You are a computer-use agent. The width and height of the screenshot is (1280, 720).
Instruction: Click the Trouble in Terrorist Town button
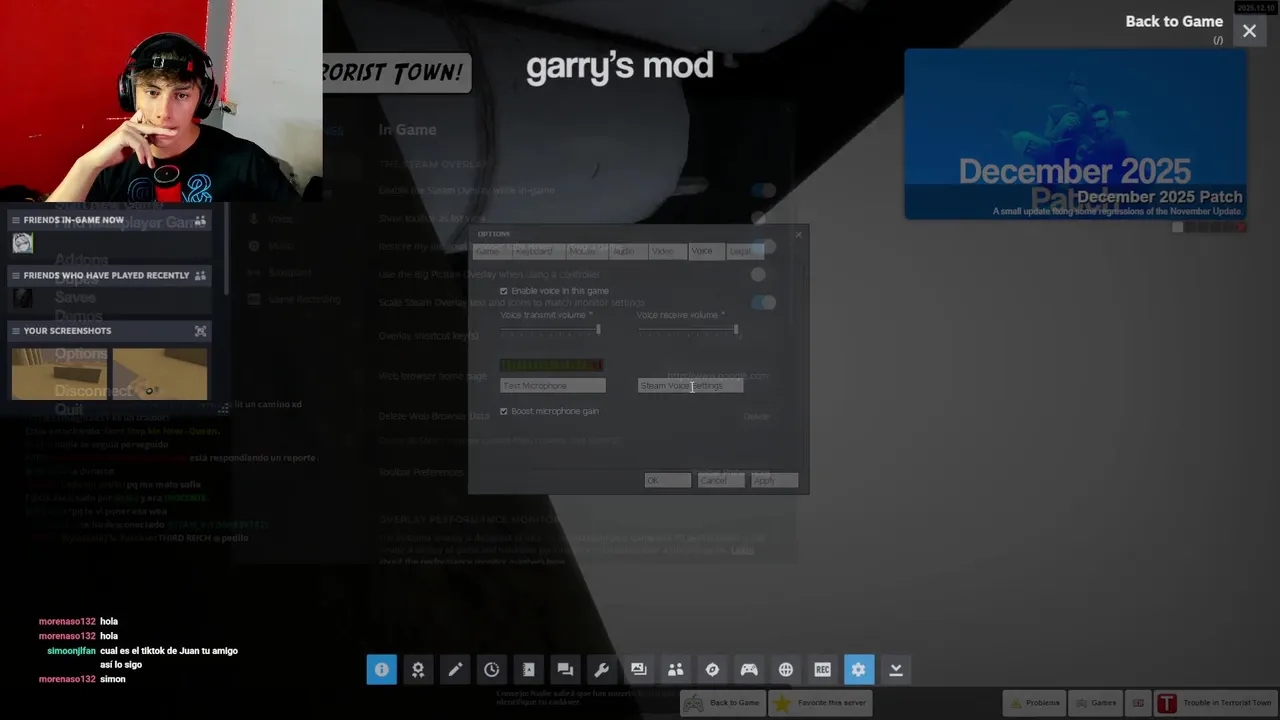tap(1215, 703)
